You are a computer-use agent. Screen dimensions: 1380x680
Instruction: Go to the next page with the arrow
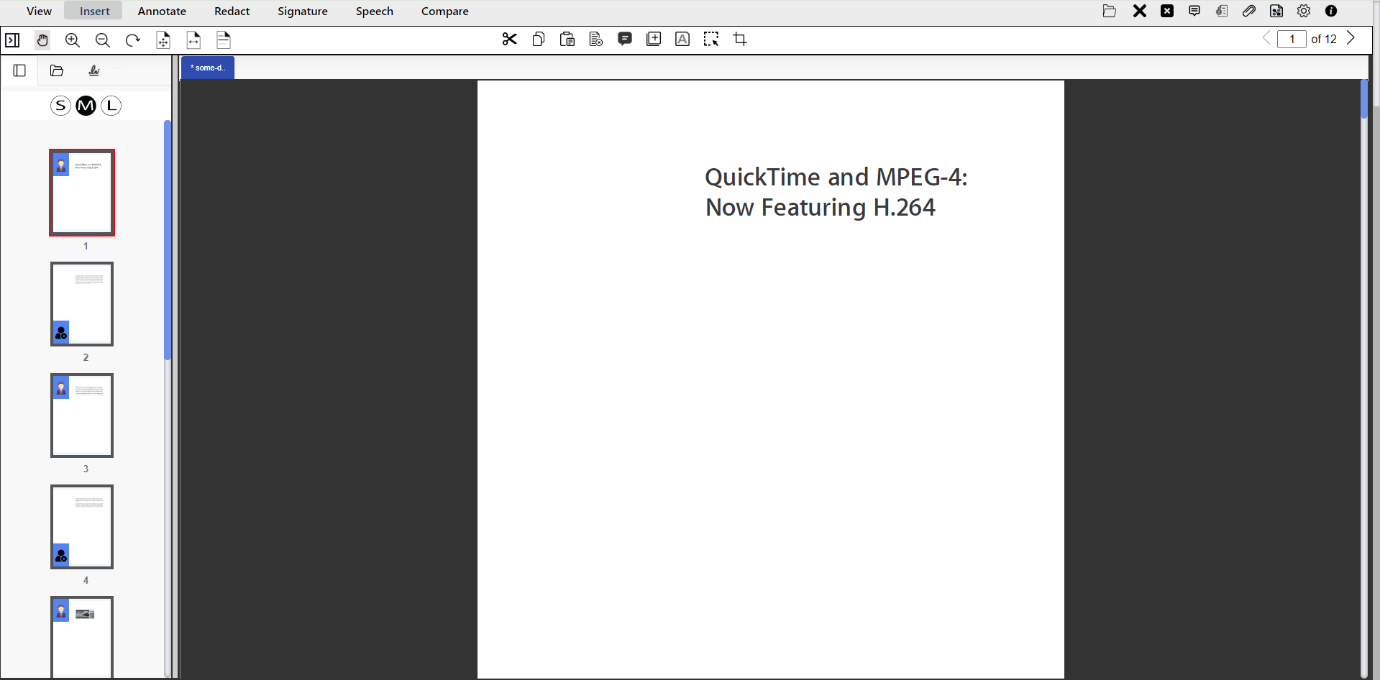[x=1350, y=38]
